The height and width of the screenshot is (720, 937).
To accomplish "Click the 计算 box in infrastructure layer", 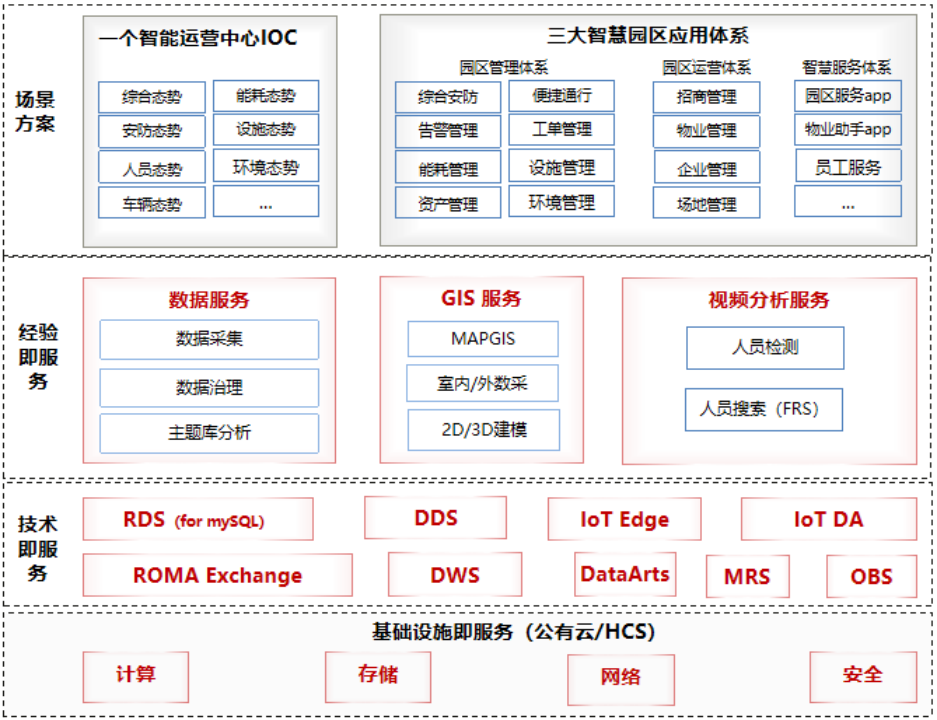I will click(135, 677).
